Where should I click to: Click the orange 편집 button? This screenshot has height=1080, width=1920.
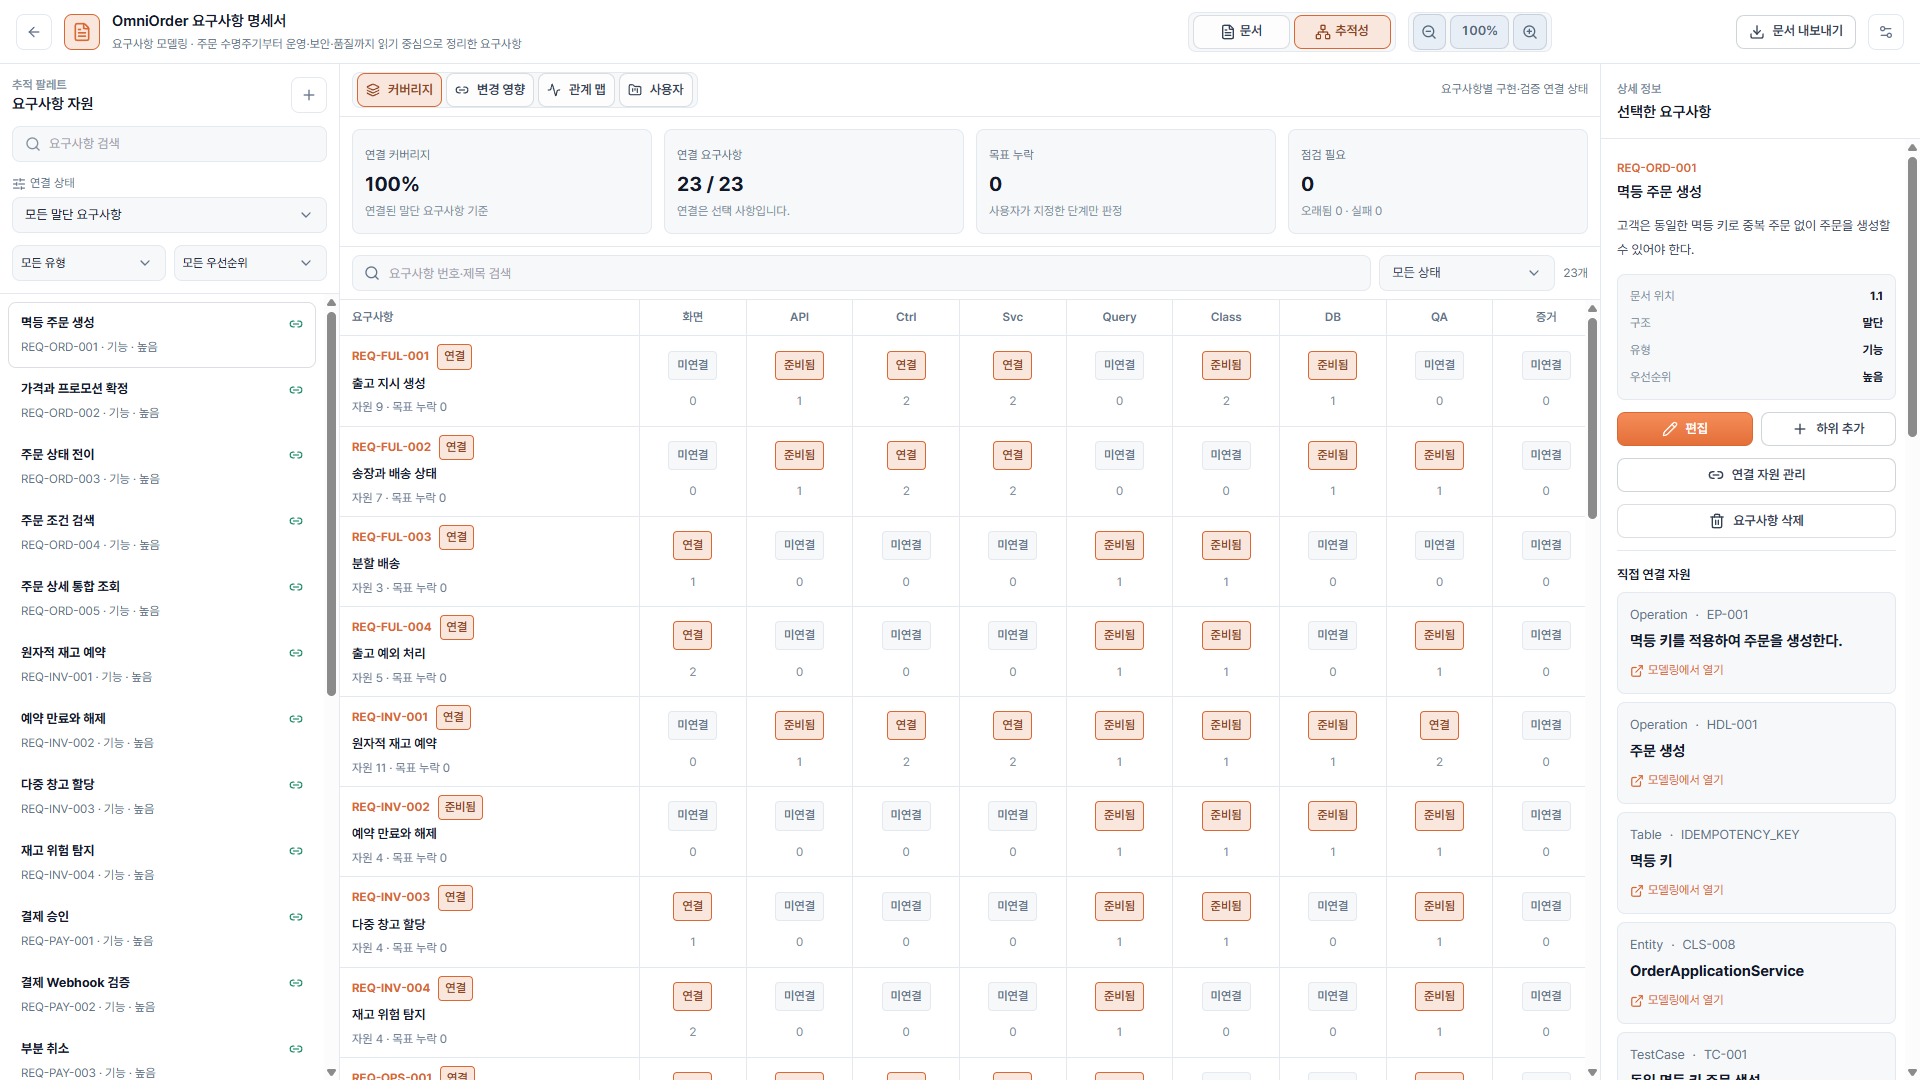(1685, 429)
